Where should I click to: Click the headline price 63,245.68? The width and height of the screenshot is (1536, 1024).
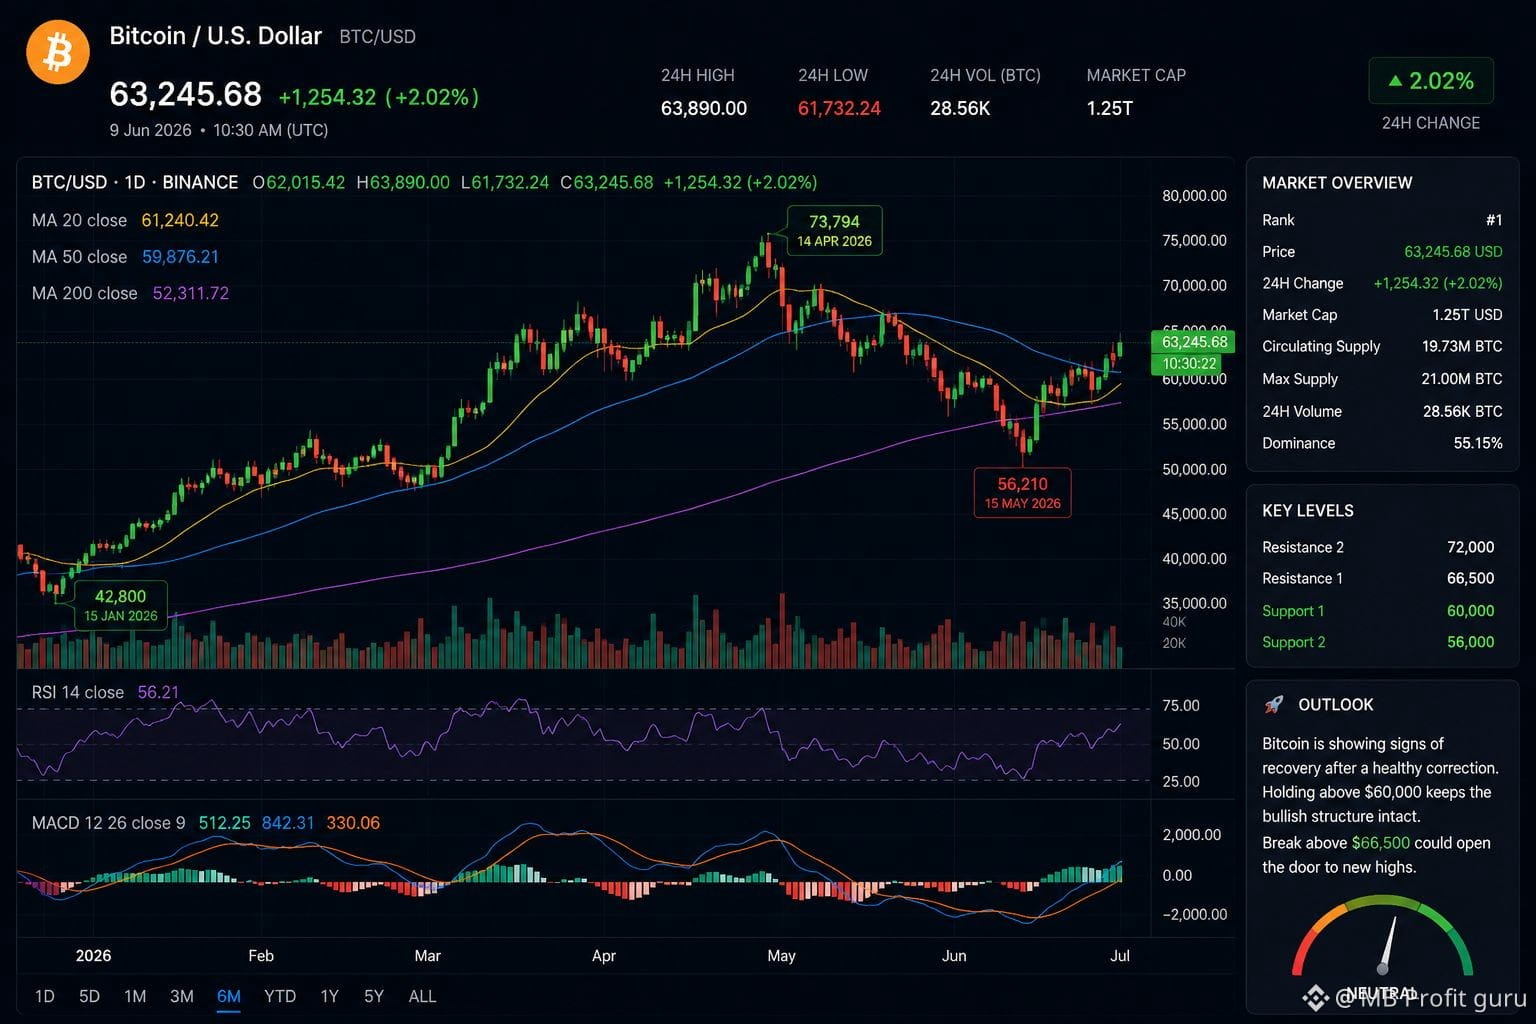point(185,94)
